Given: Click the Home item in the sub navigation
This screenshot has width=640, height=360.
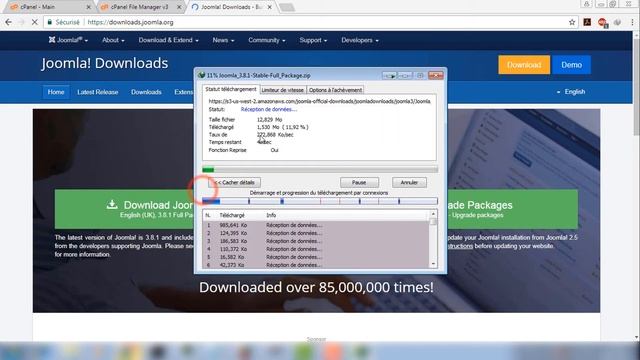Looking at the screenshot, I should click(56, 92).
